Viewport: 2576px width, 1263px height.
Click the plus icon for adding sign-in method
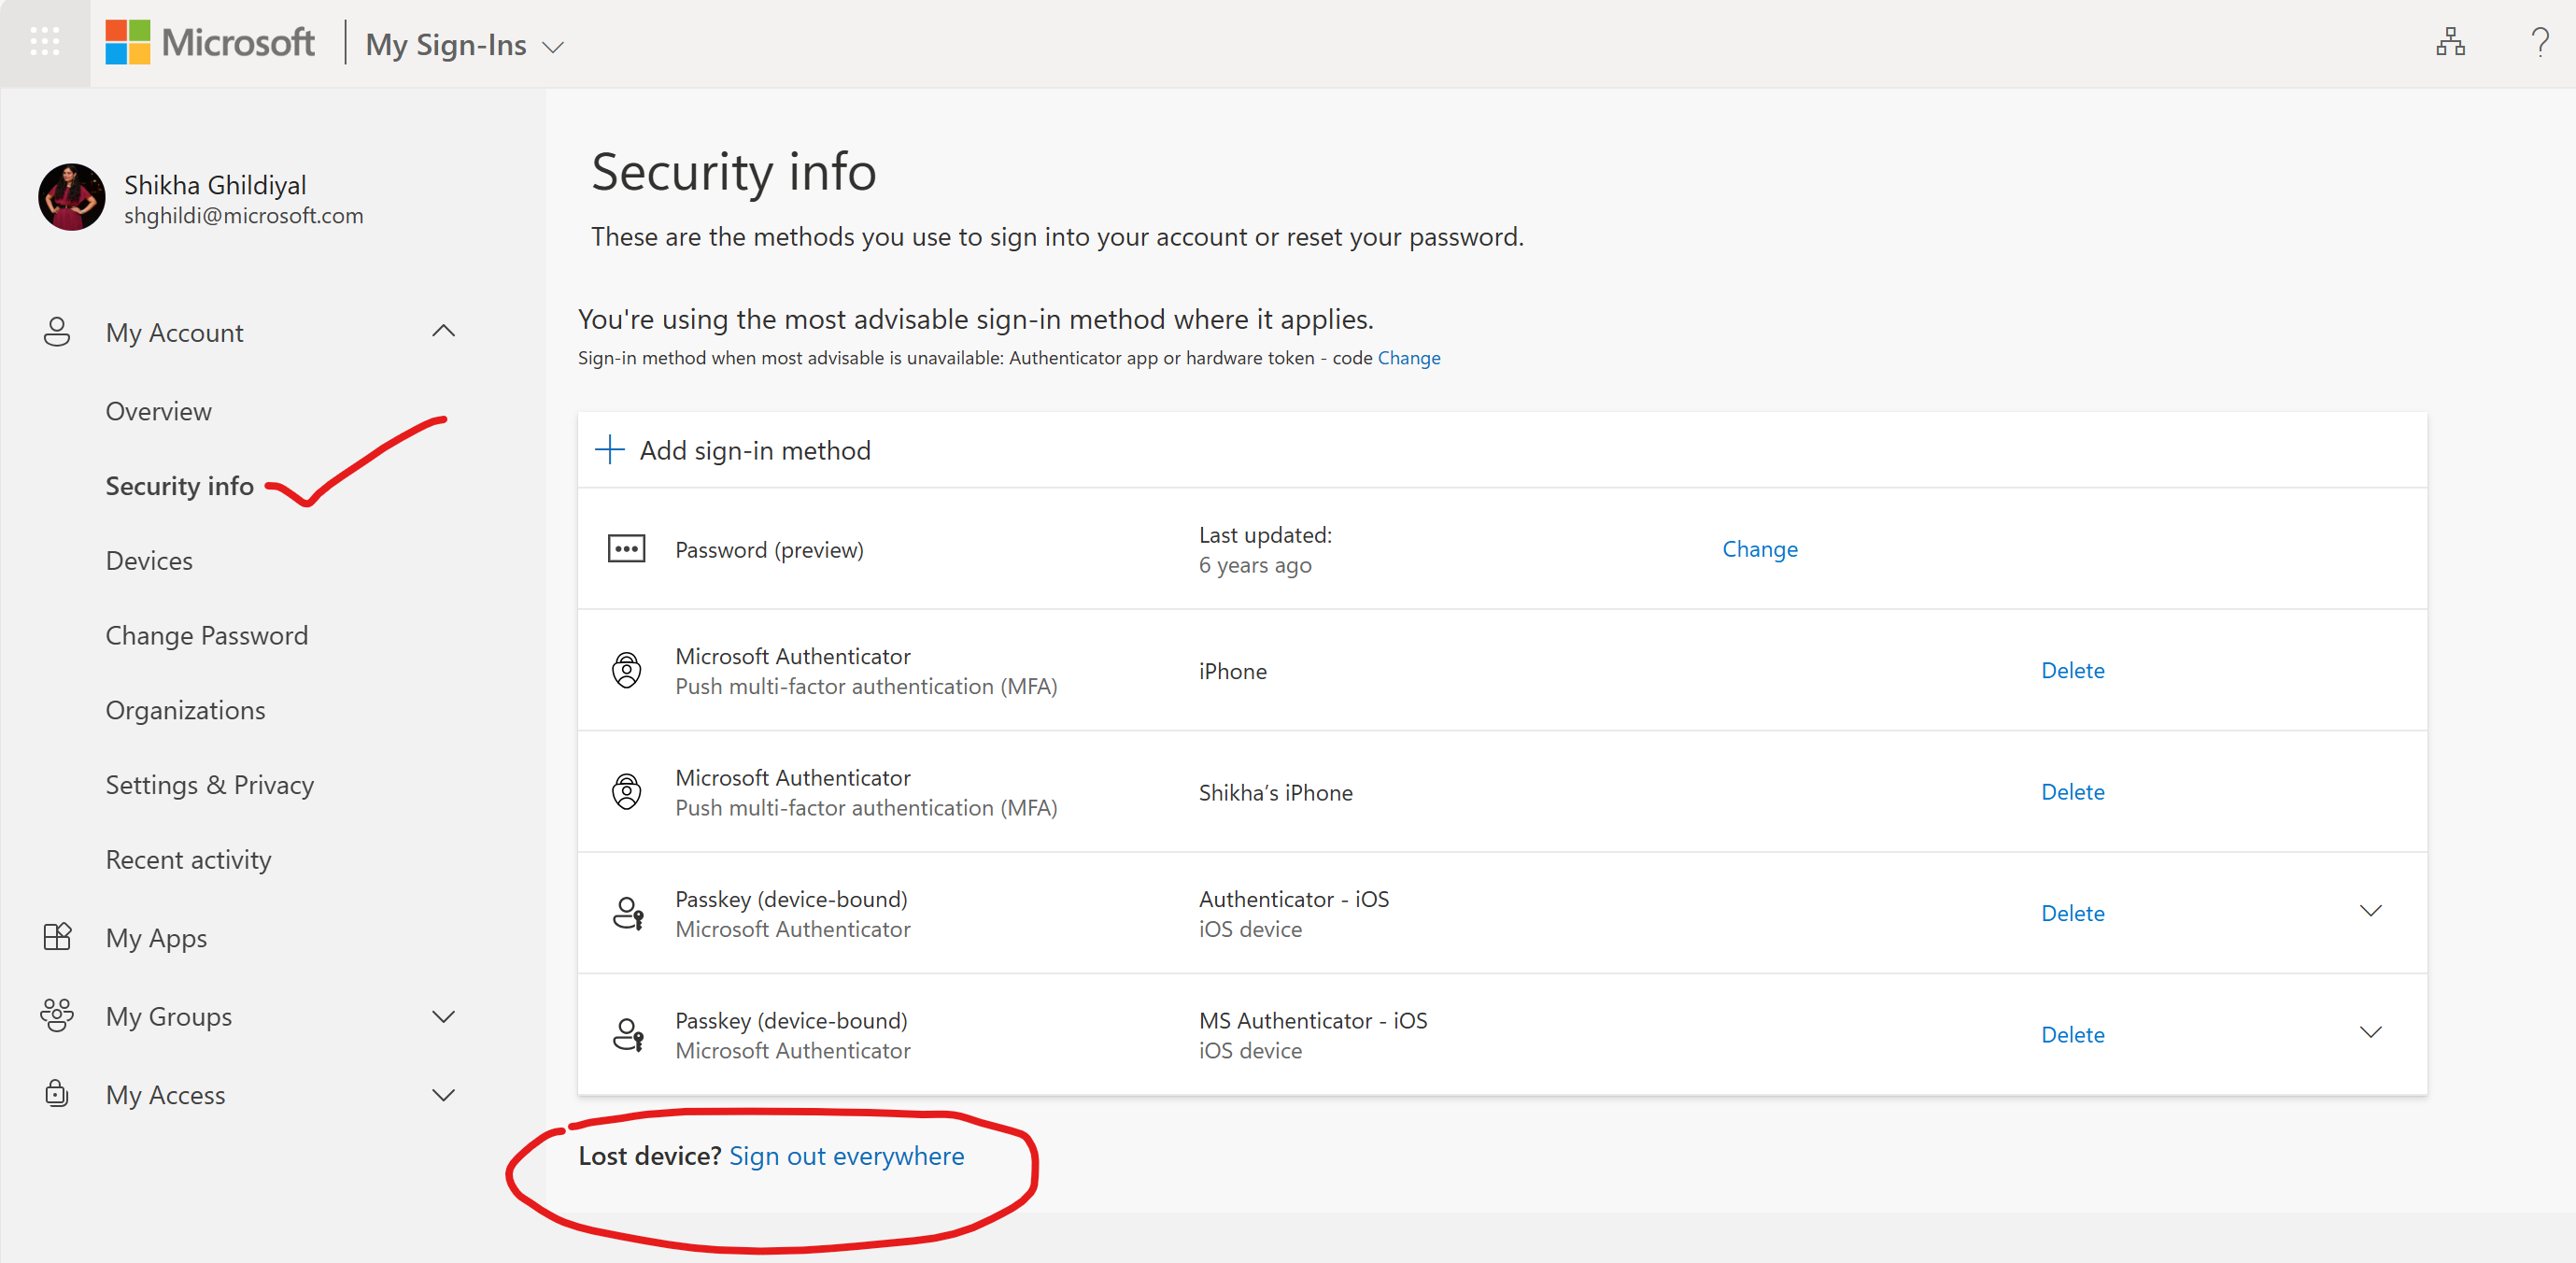coord(609,450)
